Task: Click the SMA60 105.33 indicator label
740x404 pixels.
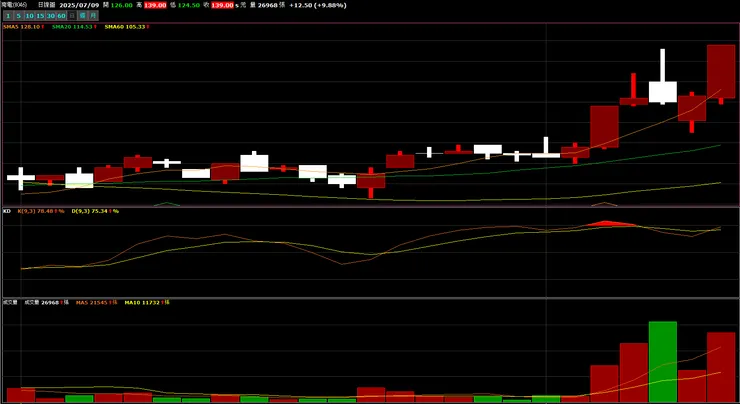Action: (126, 27)
